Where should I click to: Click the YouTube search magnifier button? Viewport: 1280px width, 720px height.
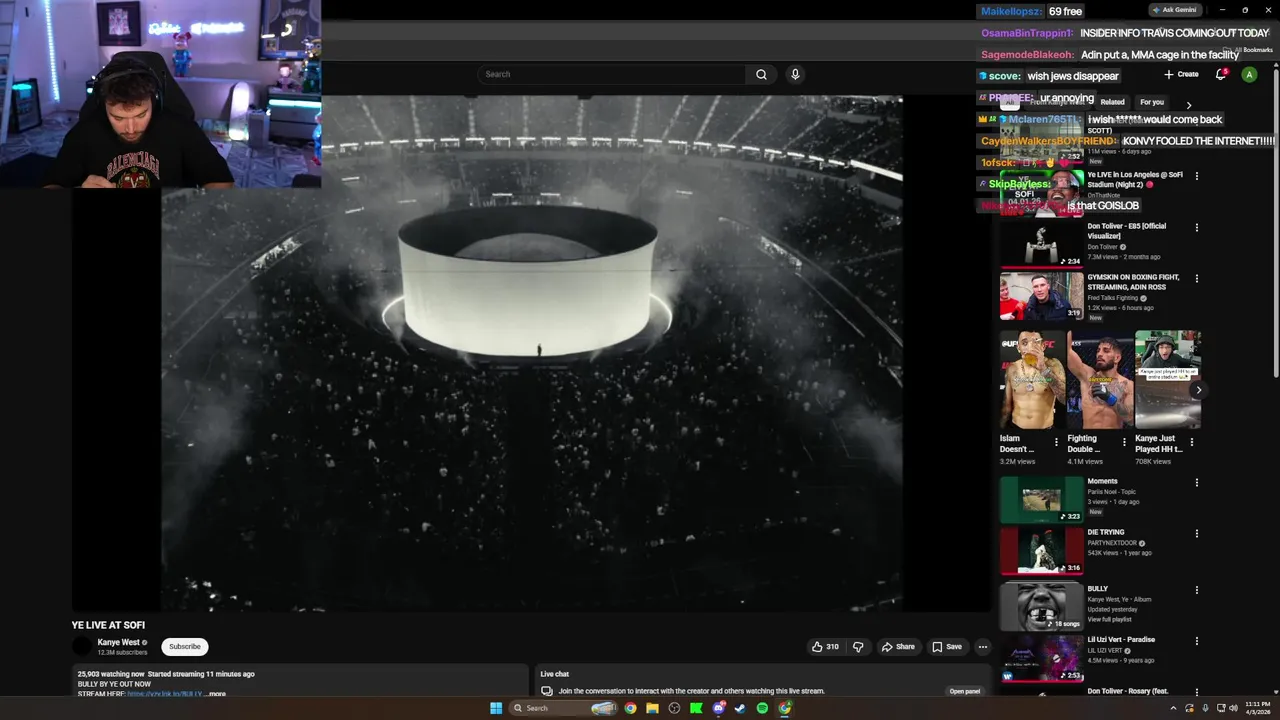point(761,74)
